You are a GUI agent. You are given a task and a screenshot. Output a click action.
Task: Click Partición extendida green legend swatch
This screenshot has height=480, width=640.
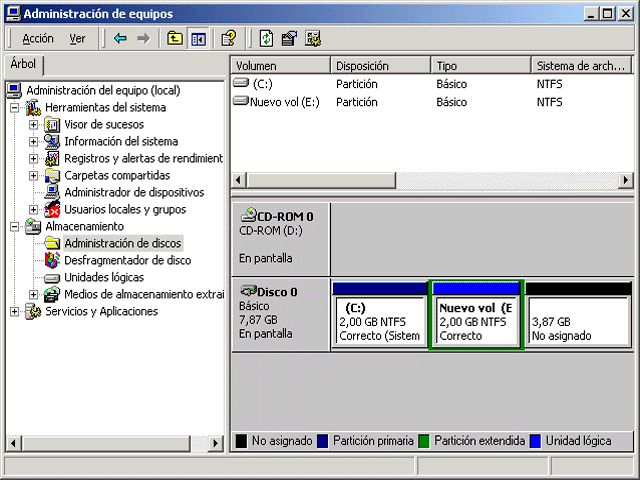pos(424,441)
